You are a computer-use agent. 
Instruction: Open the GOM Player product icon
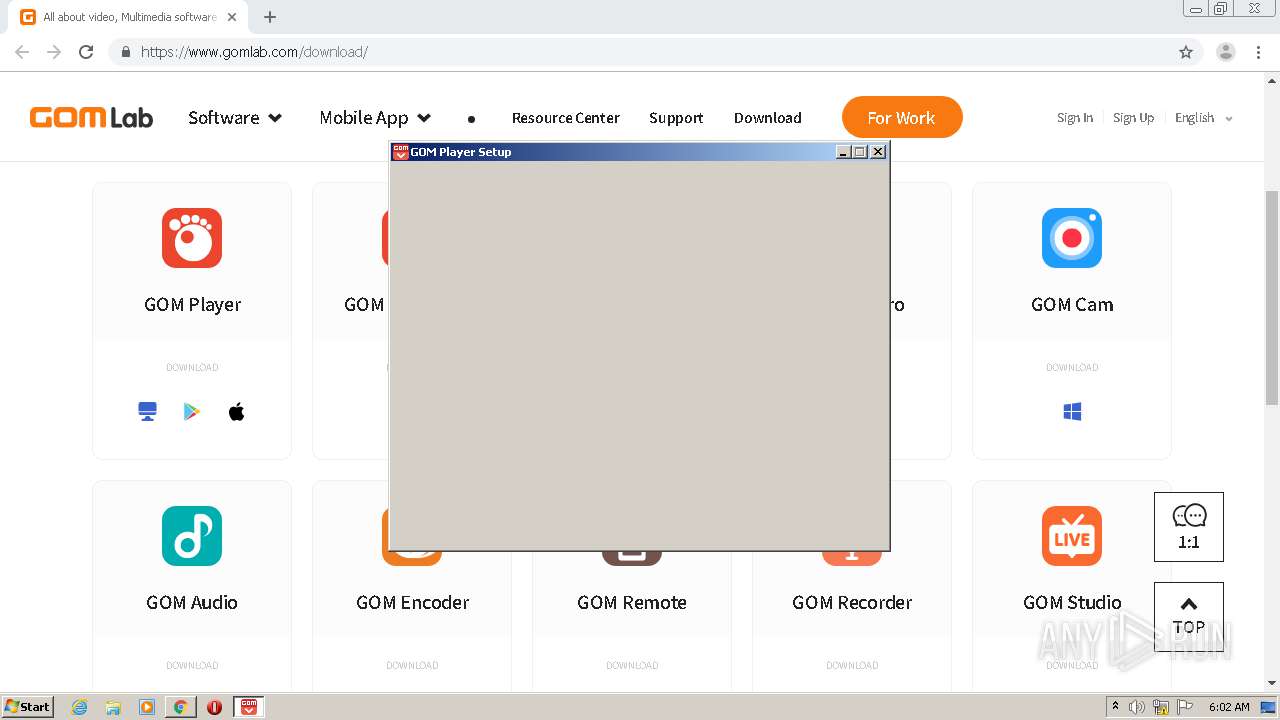point(192,238)
